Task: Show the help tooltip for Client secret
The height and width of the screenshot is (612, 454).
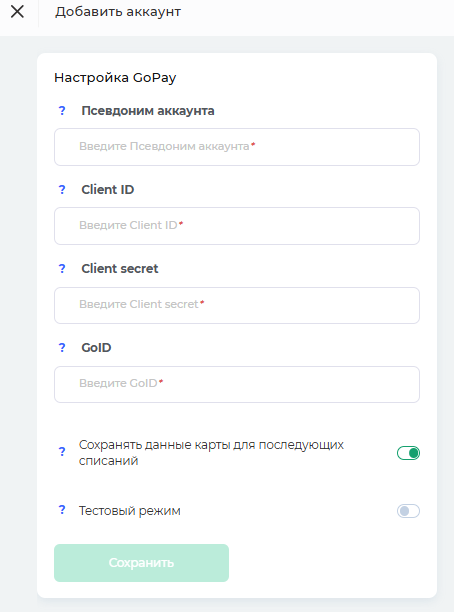Action: 62,269
